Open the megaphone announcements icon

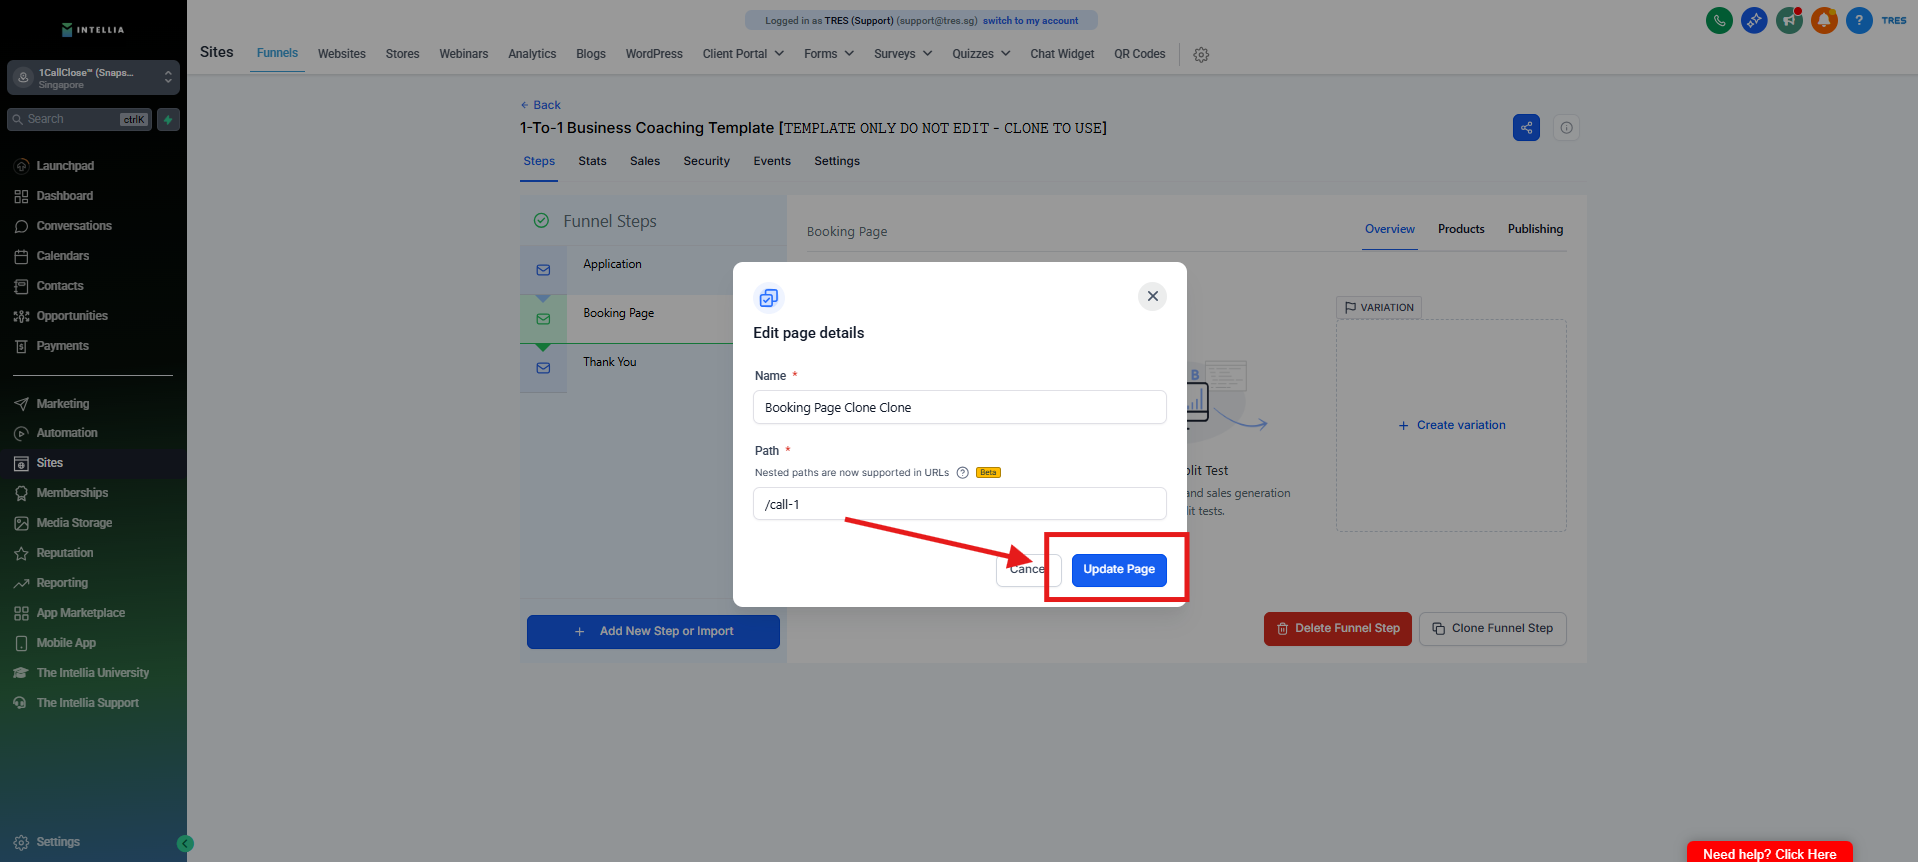pos(1789,20)
